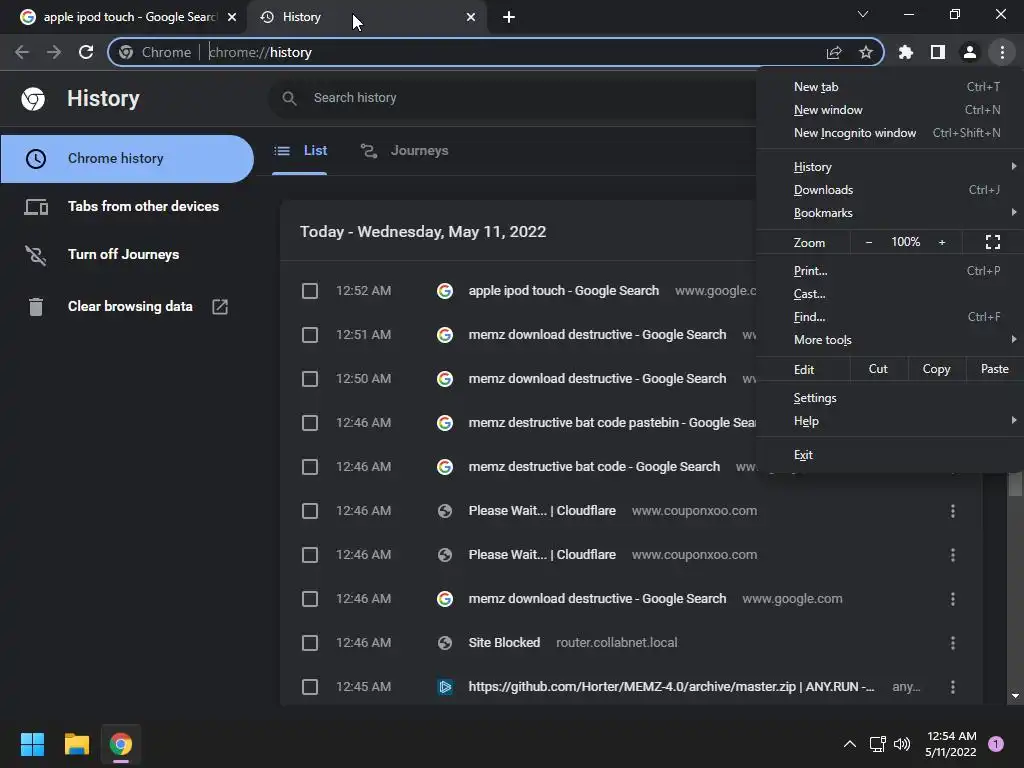Click Cut in Edit row
1024x768 pixels.
878,369
